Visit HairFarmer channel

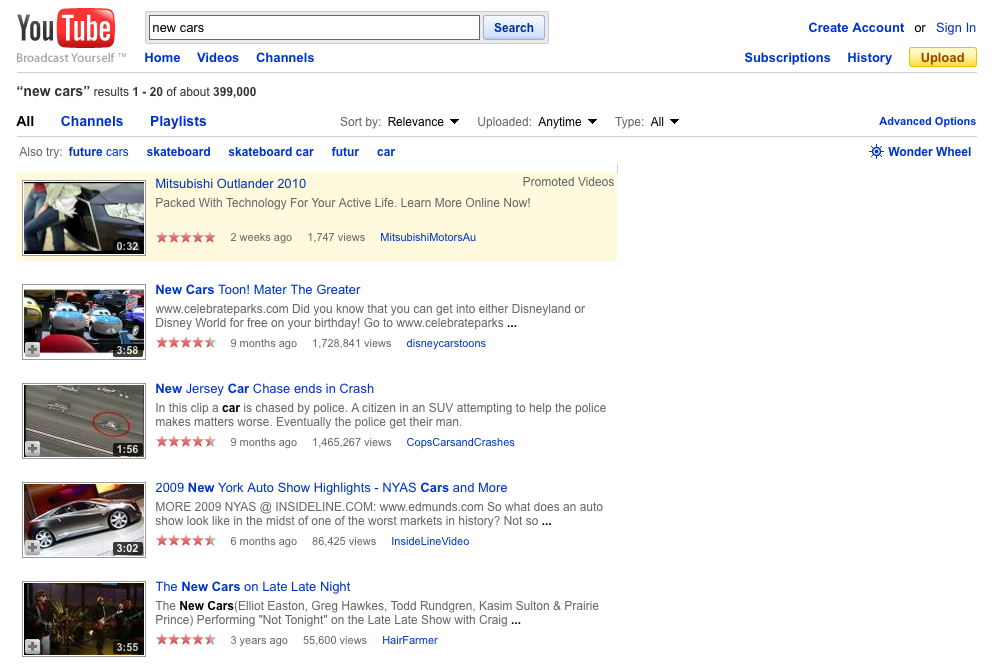pos(410,640)
